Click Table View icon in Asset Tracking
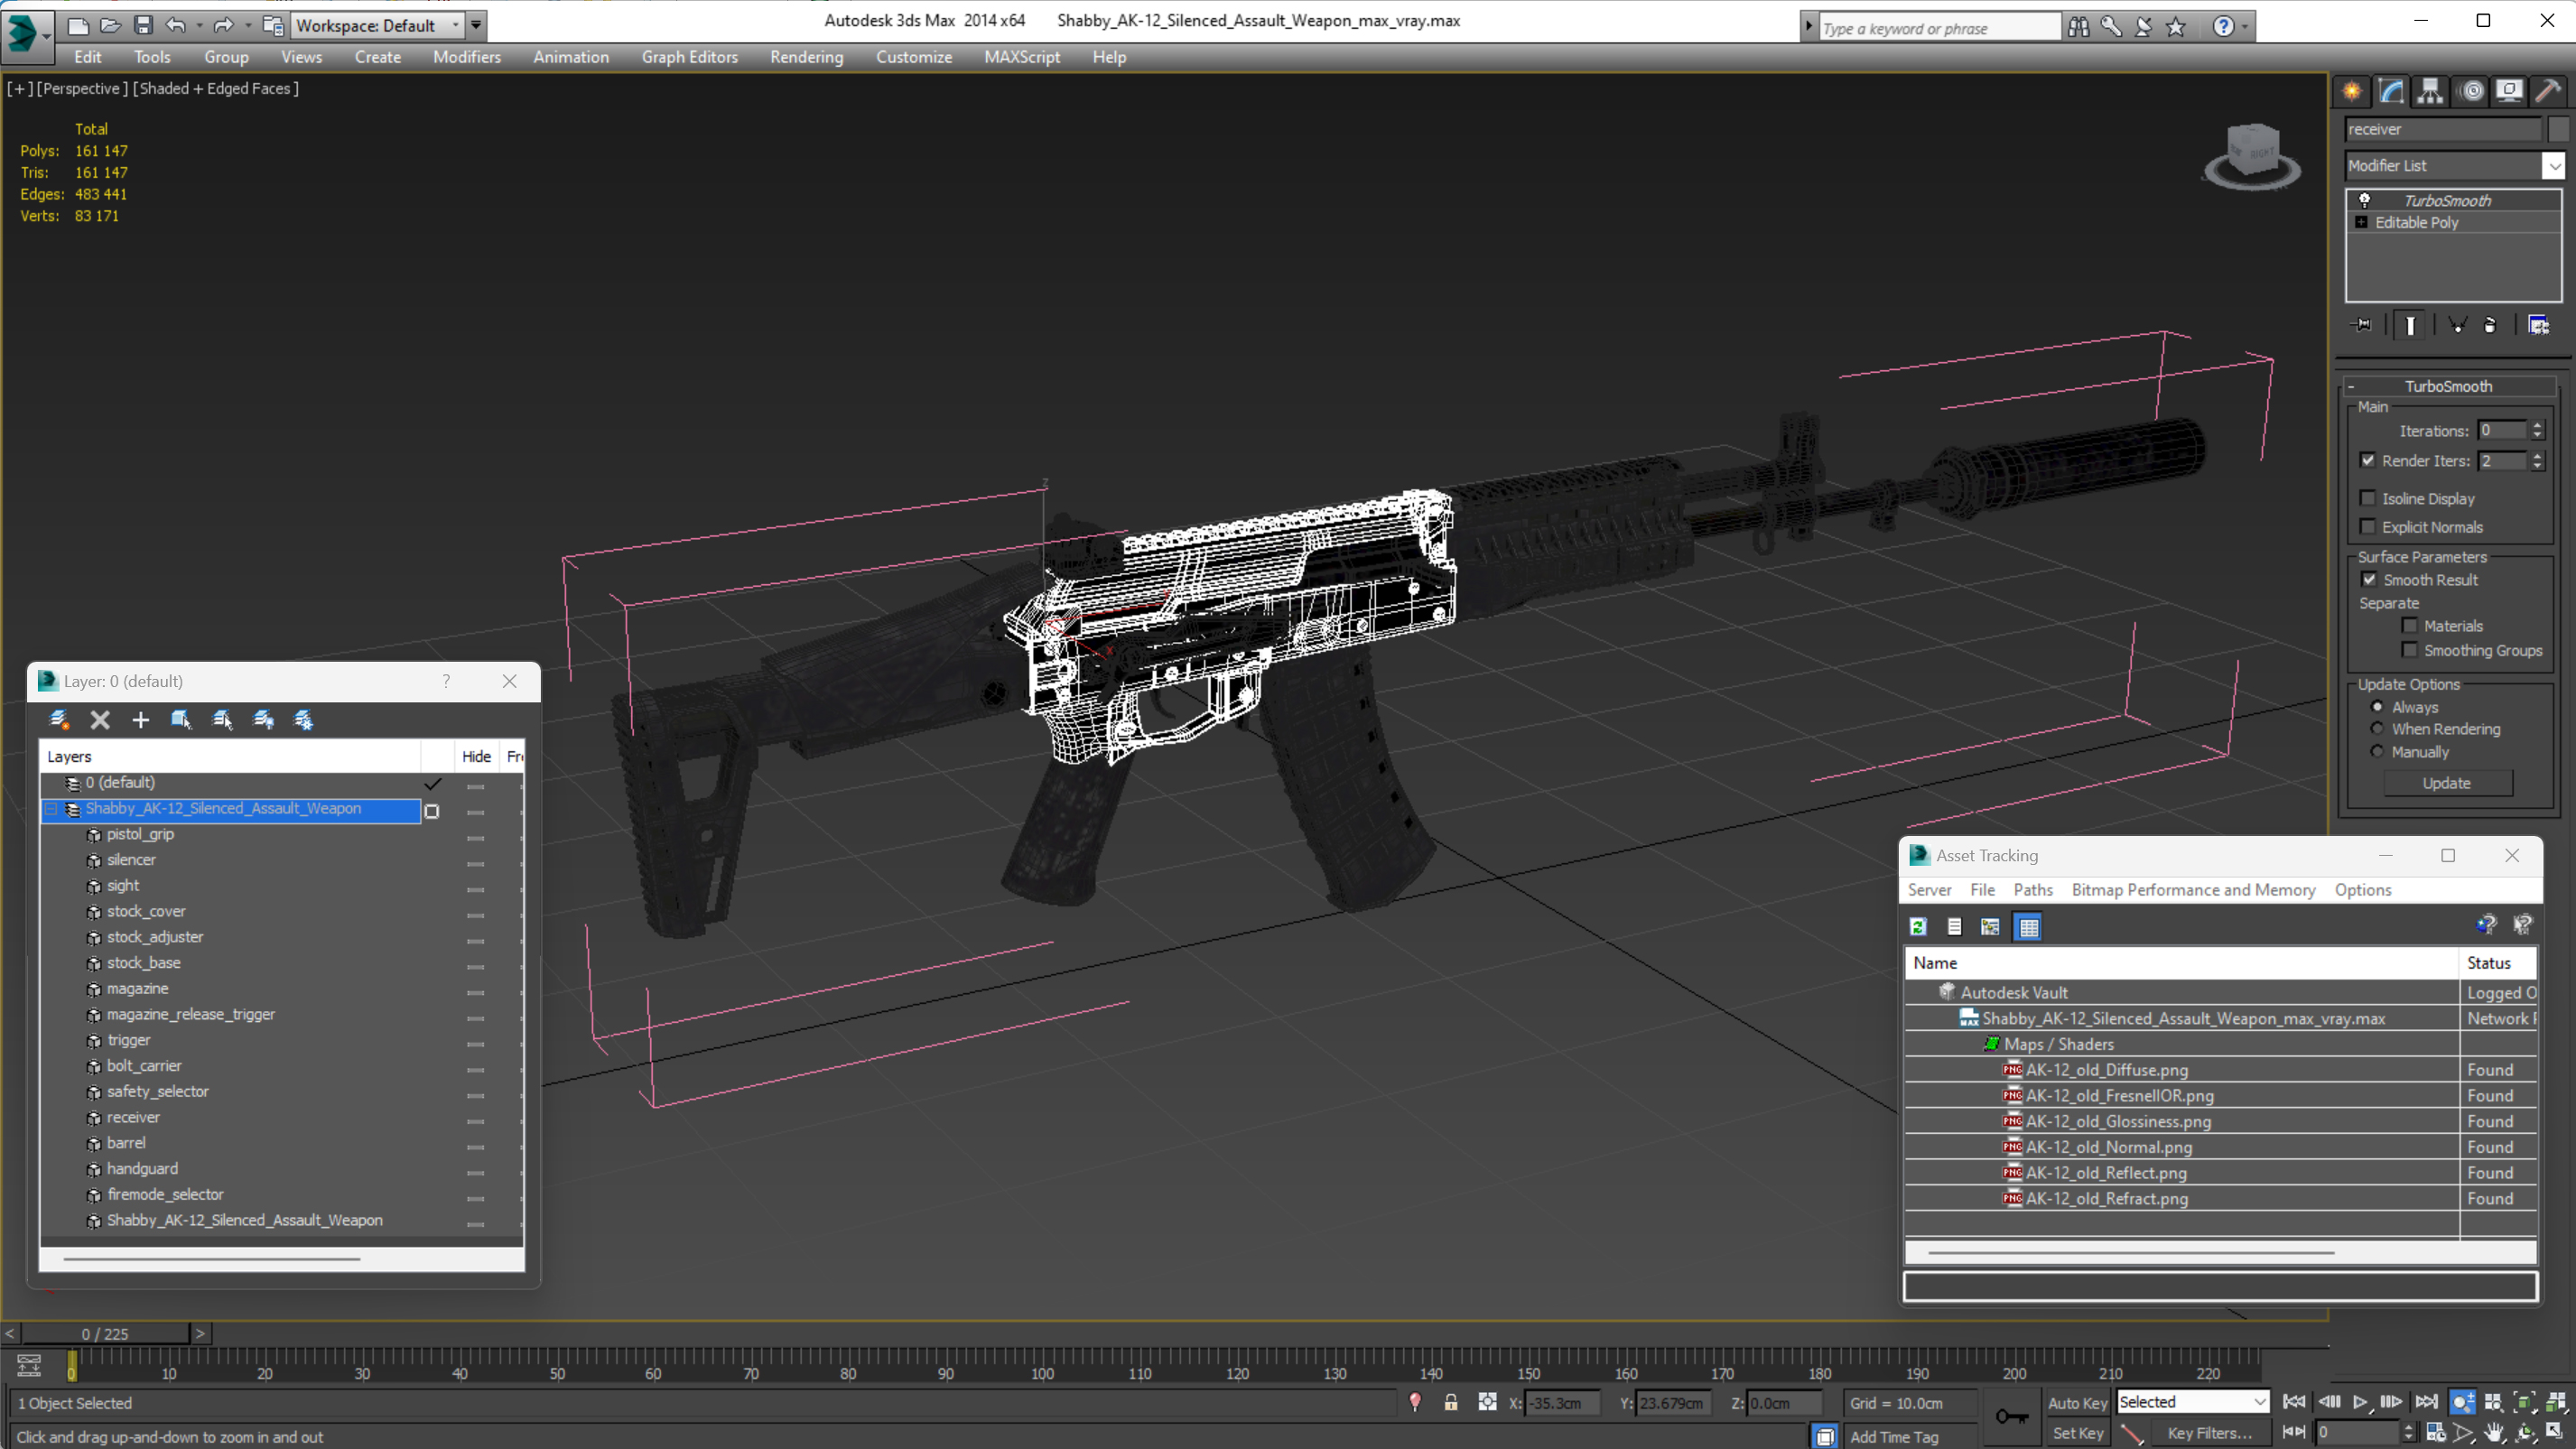The image size is (2576, 1449). click(x=2029, y=927)
